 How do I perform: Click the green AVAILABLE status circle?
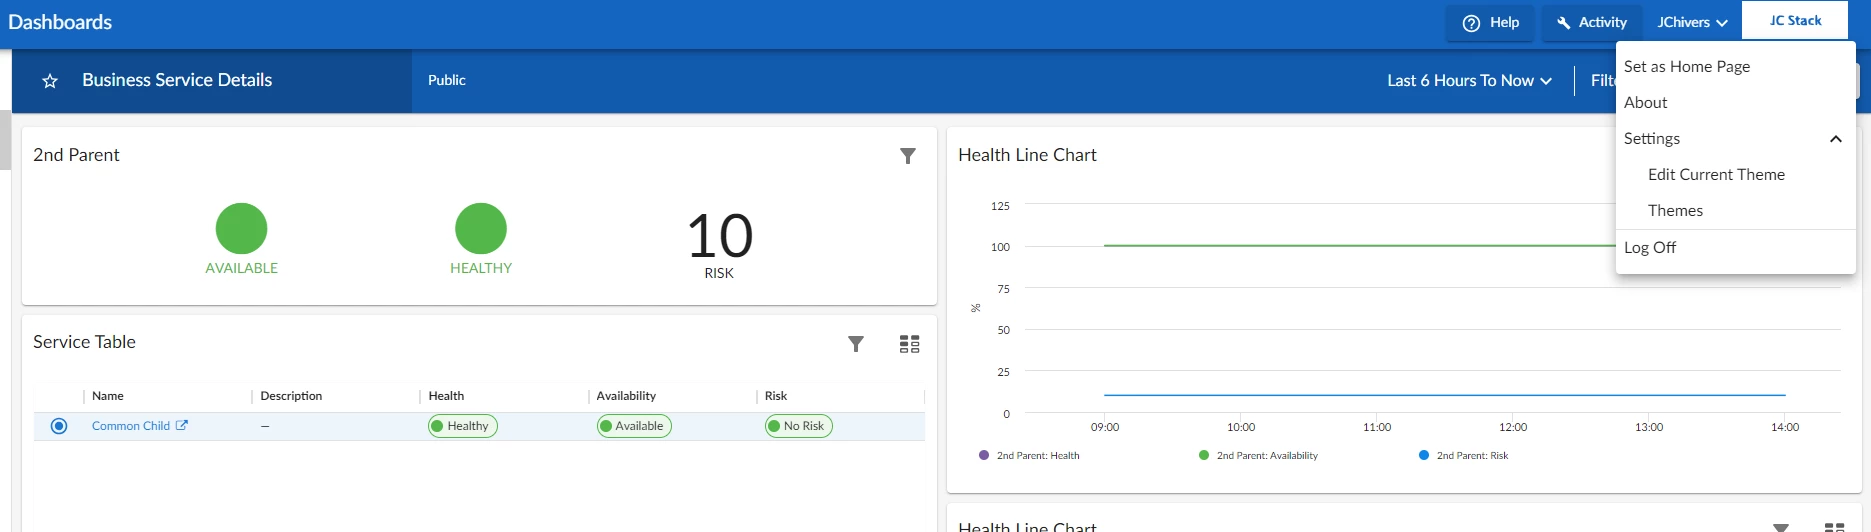tap(241, 228)
